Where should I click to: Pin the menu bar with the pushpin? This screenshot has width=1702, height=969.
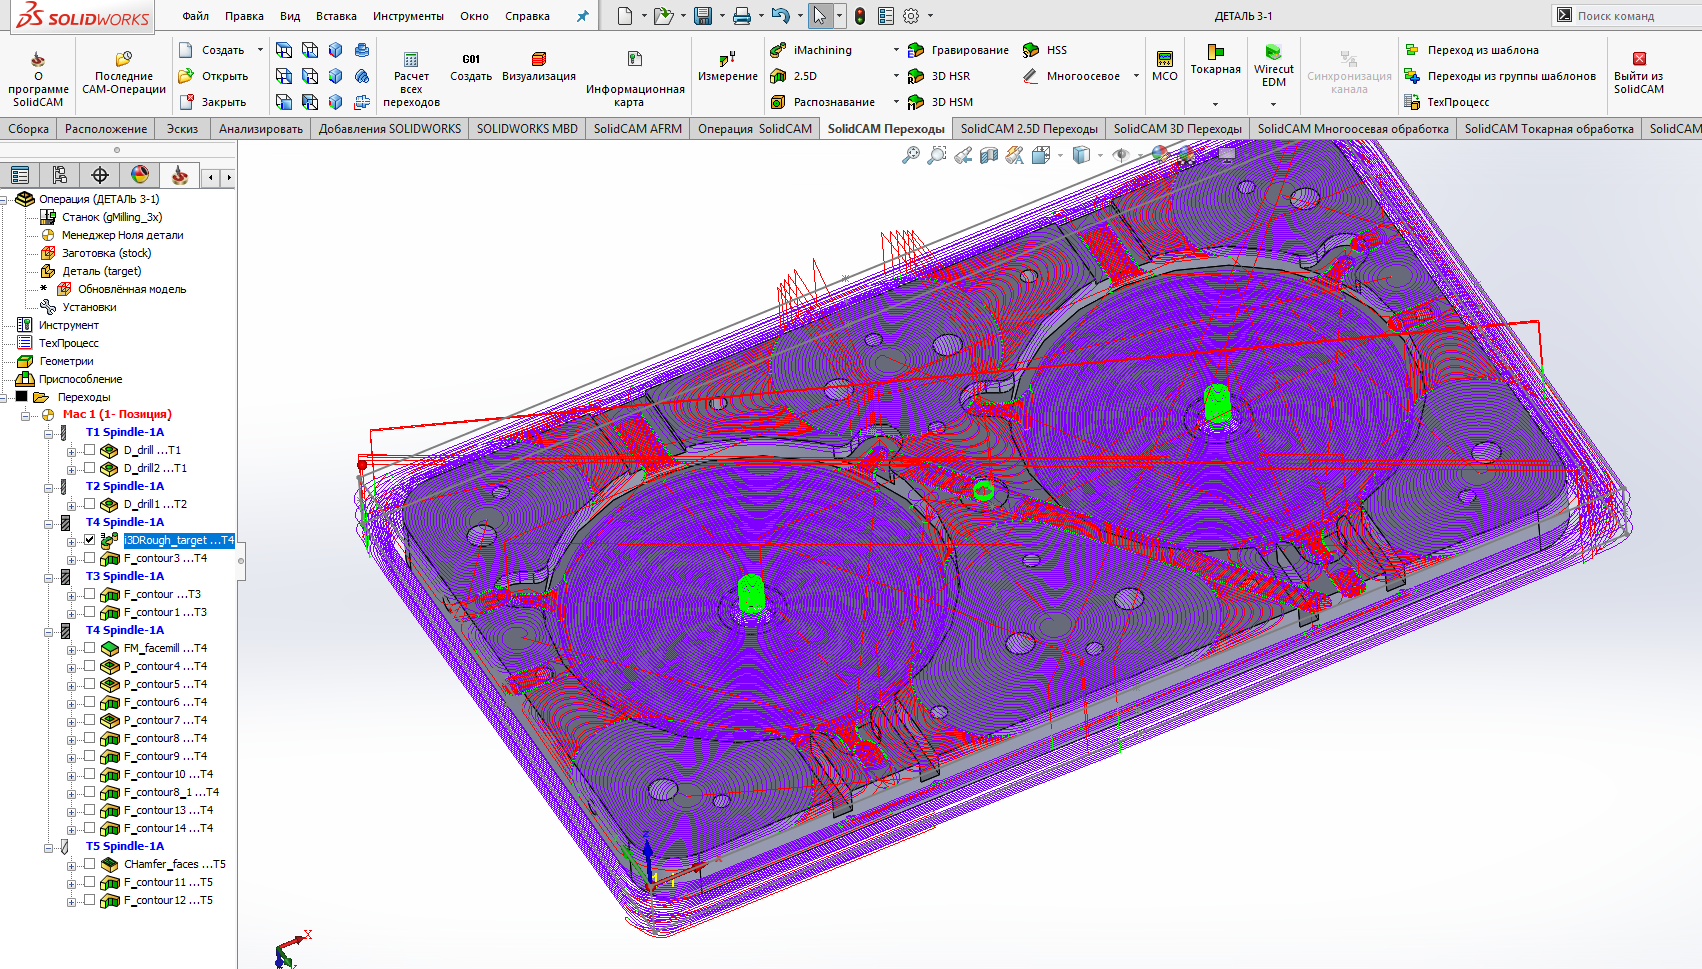(583, 16)
